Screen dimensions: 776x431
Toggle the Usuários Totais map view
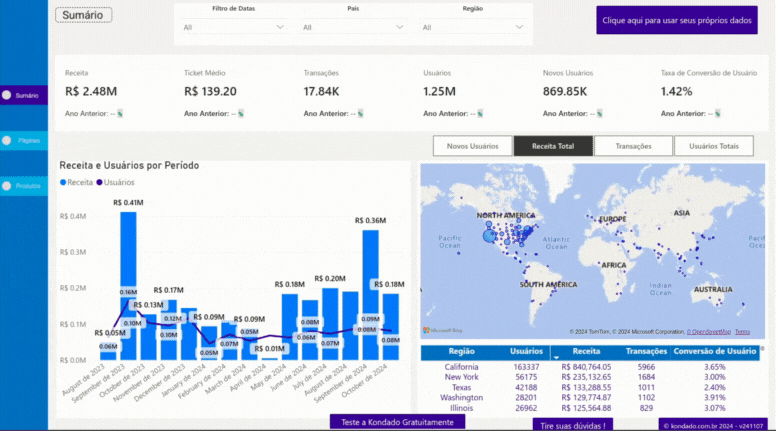[x=714, y=146]
